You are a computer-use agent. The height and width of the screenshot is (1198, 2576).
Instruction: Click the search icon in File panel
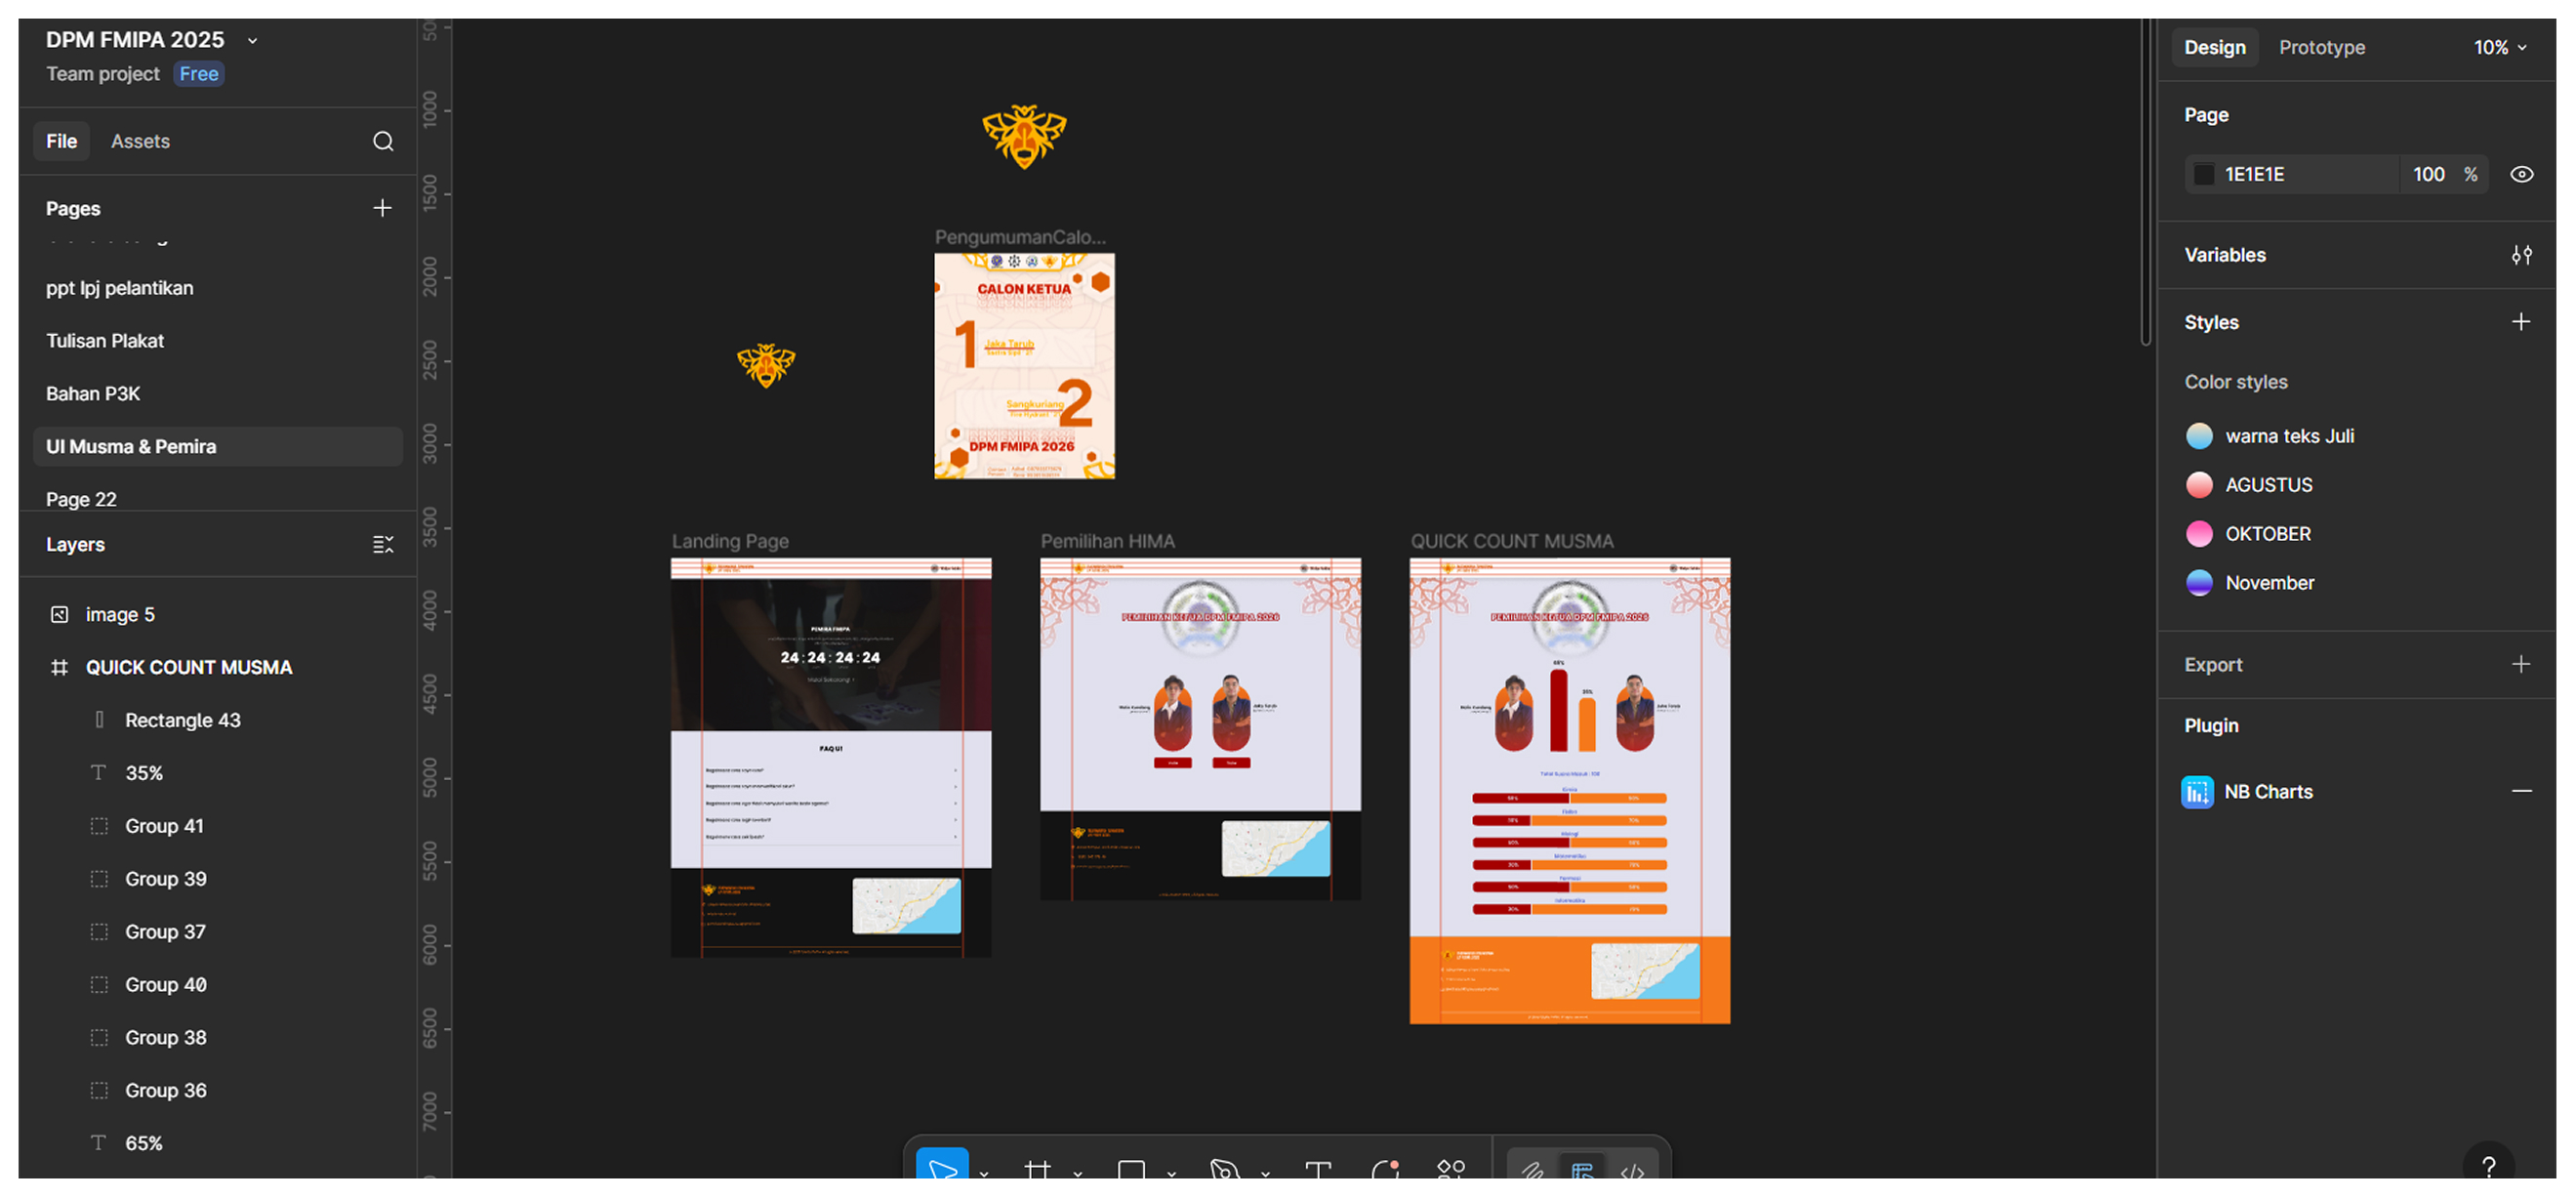click(383, 141)
